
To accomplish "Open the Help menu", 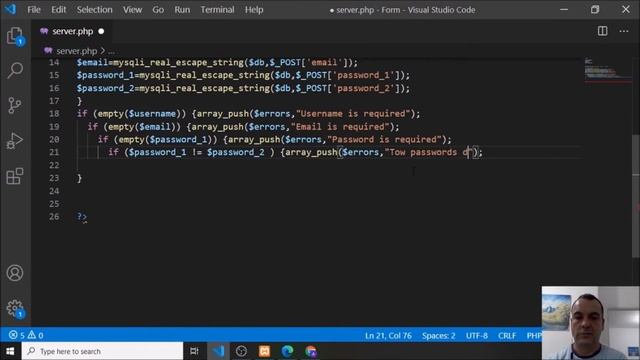I will coord(254,9).
